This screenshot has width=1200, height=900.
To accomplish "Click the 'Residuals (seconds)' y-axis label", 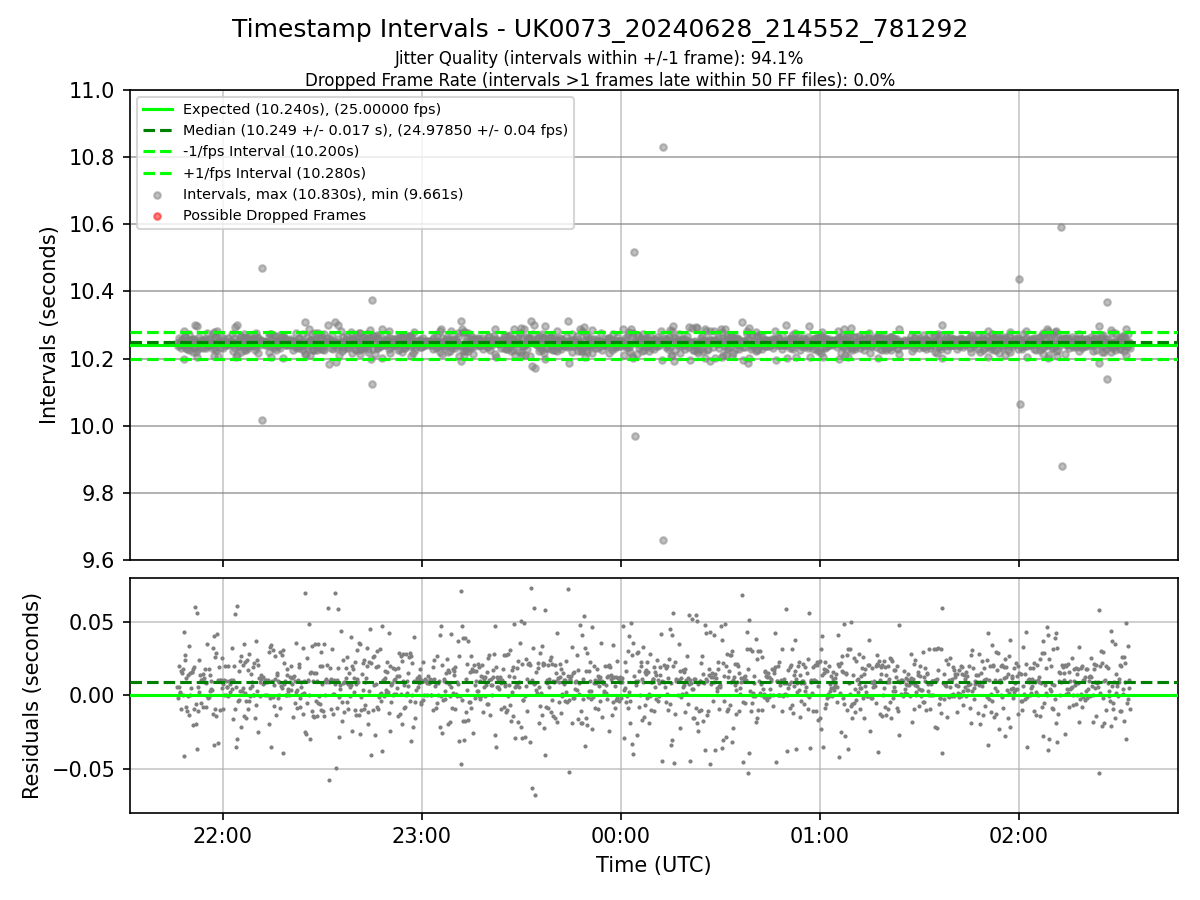I will [32, 696].
